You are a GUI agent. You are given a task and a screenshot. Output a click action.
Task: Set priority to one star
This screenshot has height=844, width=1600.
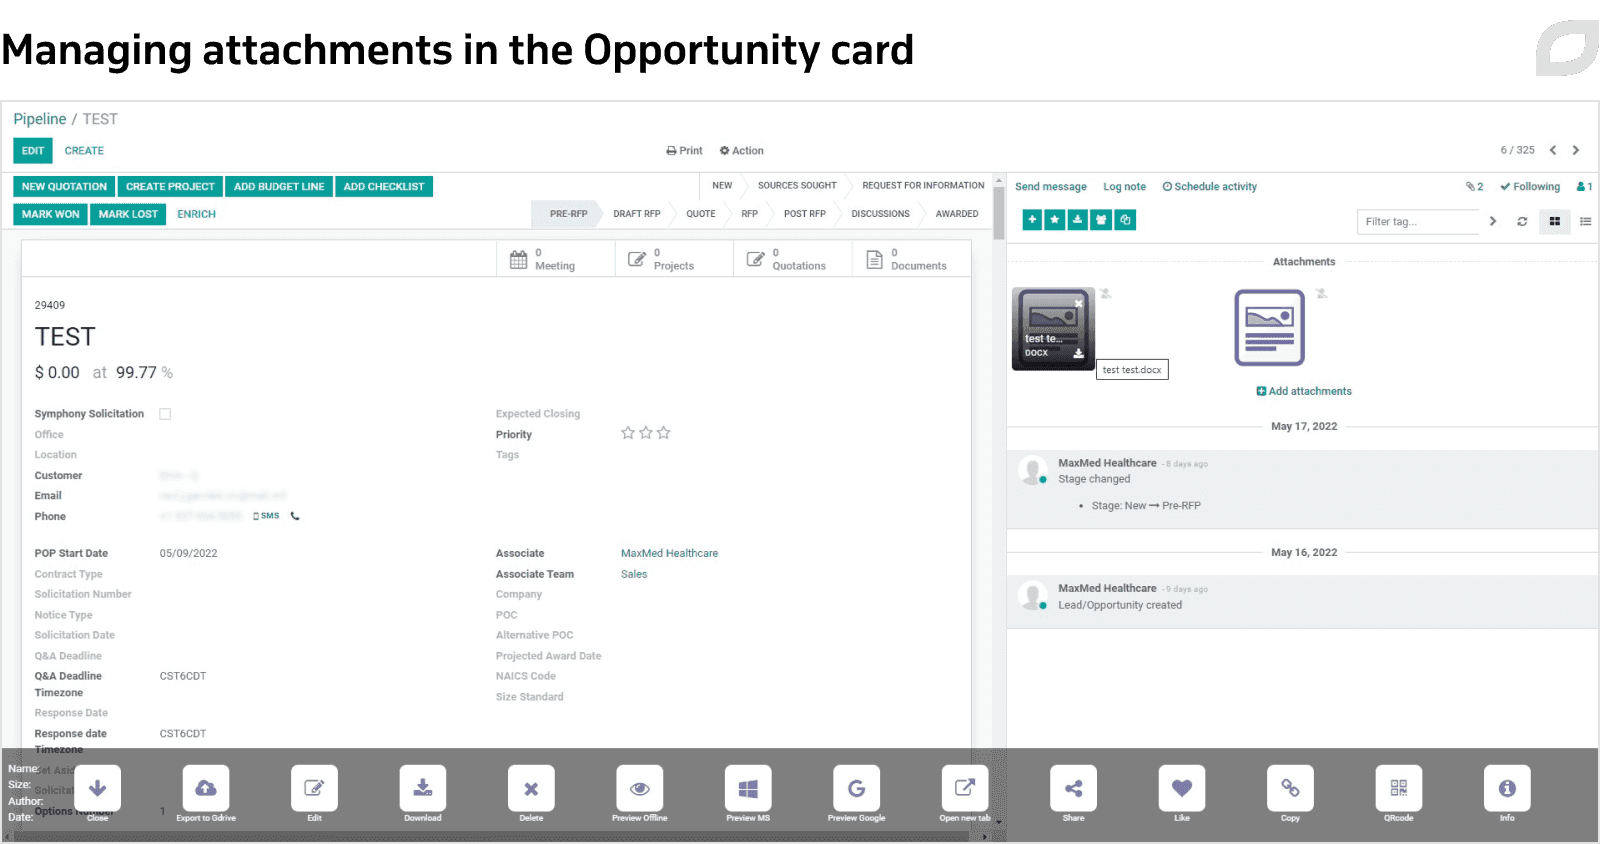[x=628, y=433]
